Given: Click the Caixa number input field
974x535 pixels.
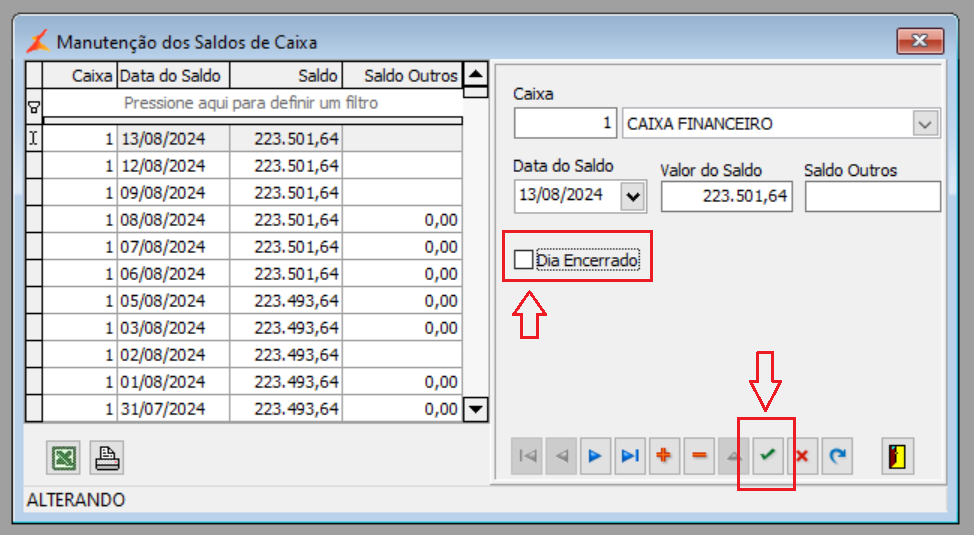Looking at the screenshot, I should click(565, 123).
